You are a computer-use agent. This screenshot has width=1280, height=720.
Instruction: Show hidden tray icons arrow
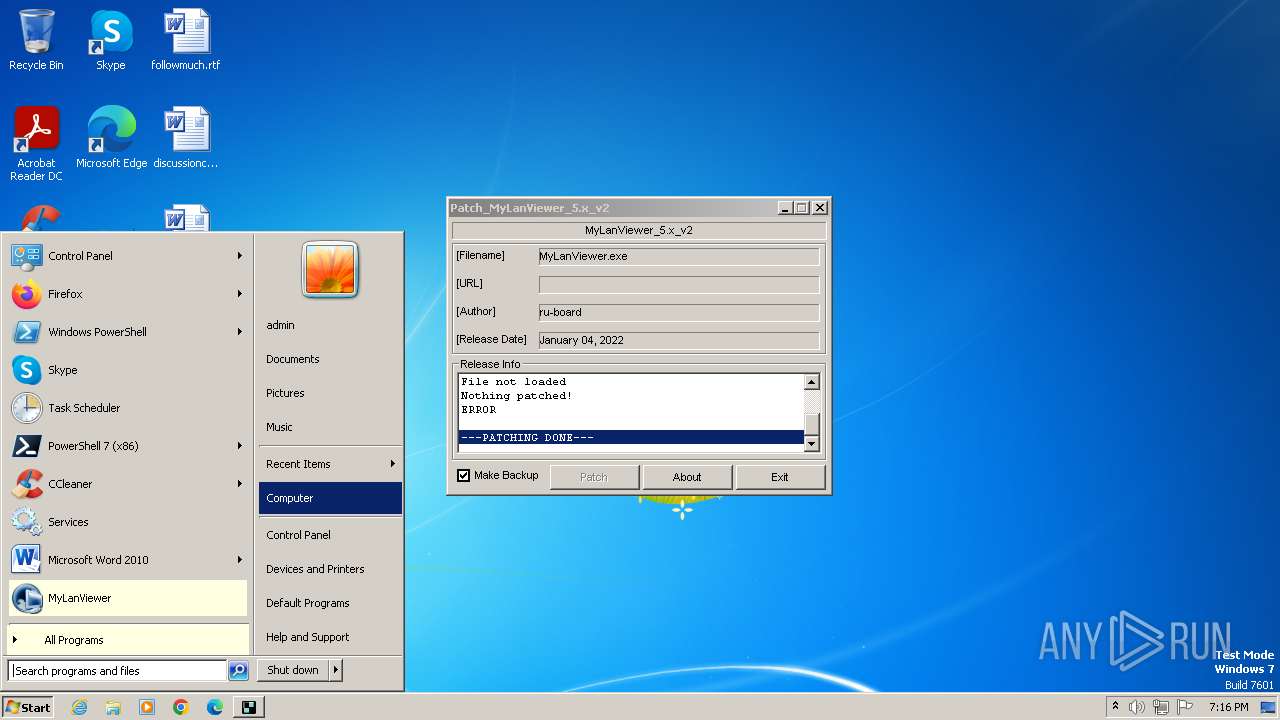pyautogui.click(x=1115, y=707)
